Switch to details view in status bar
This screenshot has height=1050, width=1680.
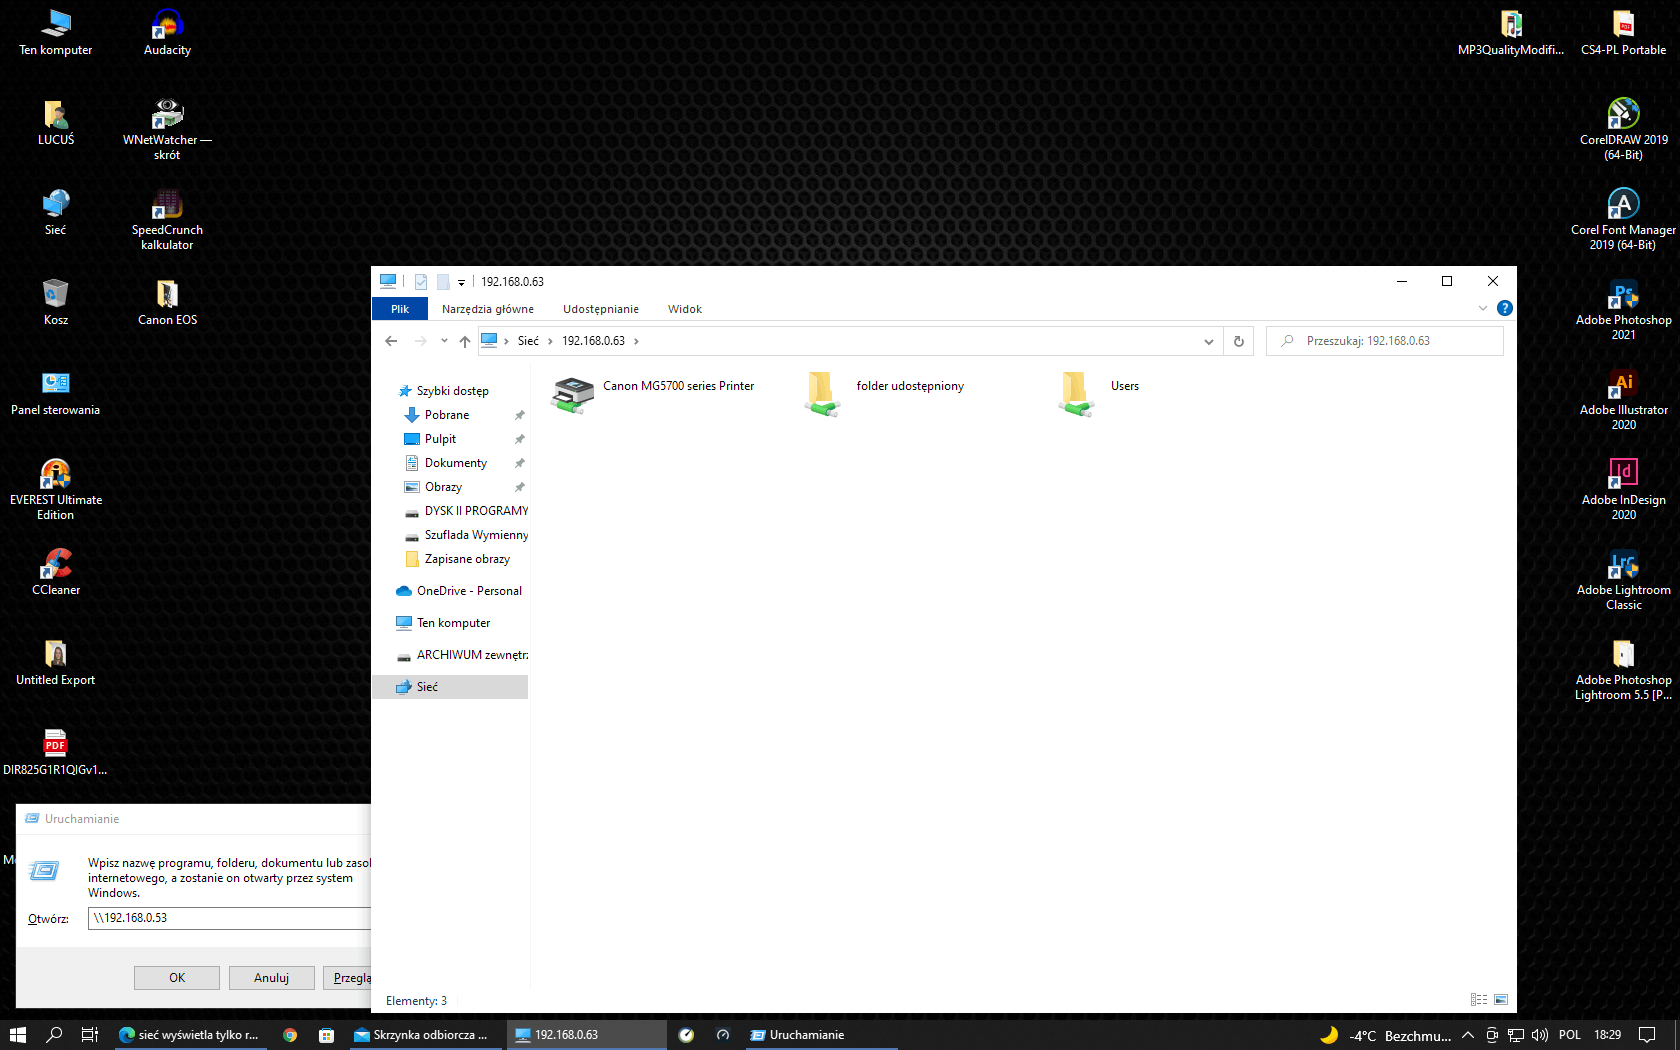point(1479,1000)
